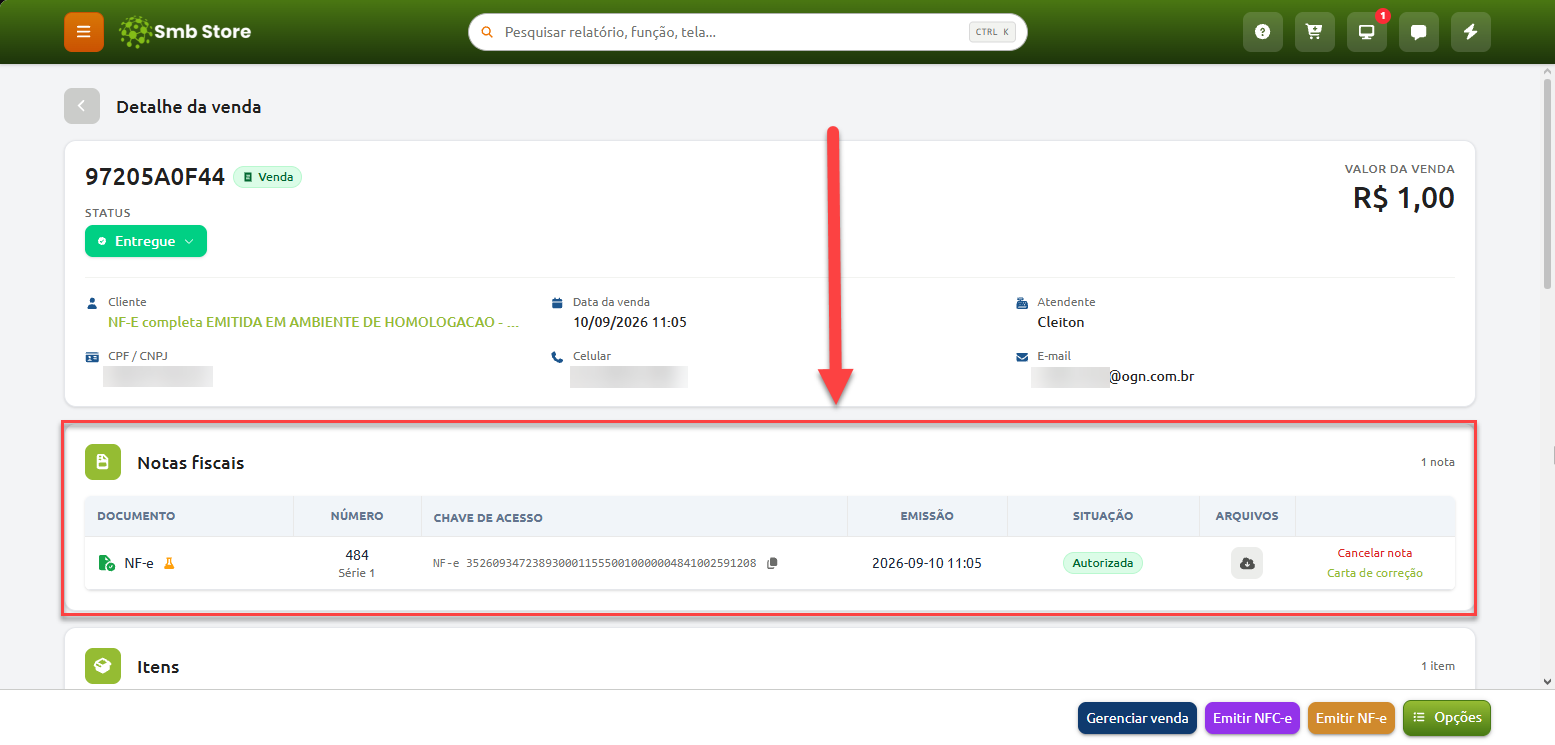Click invoice number 484
The image size is (1555, 745).
point(357,555)
